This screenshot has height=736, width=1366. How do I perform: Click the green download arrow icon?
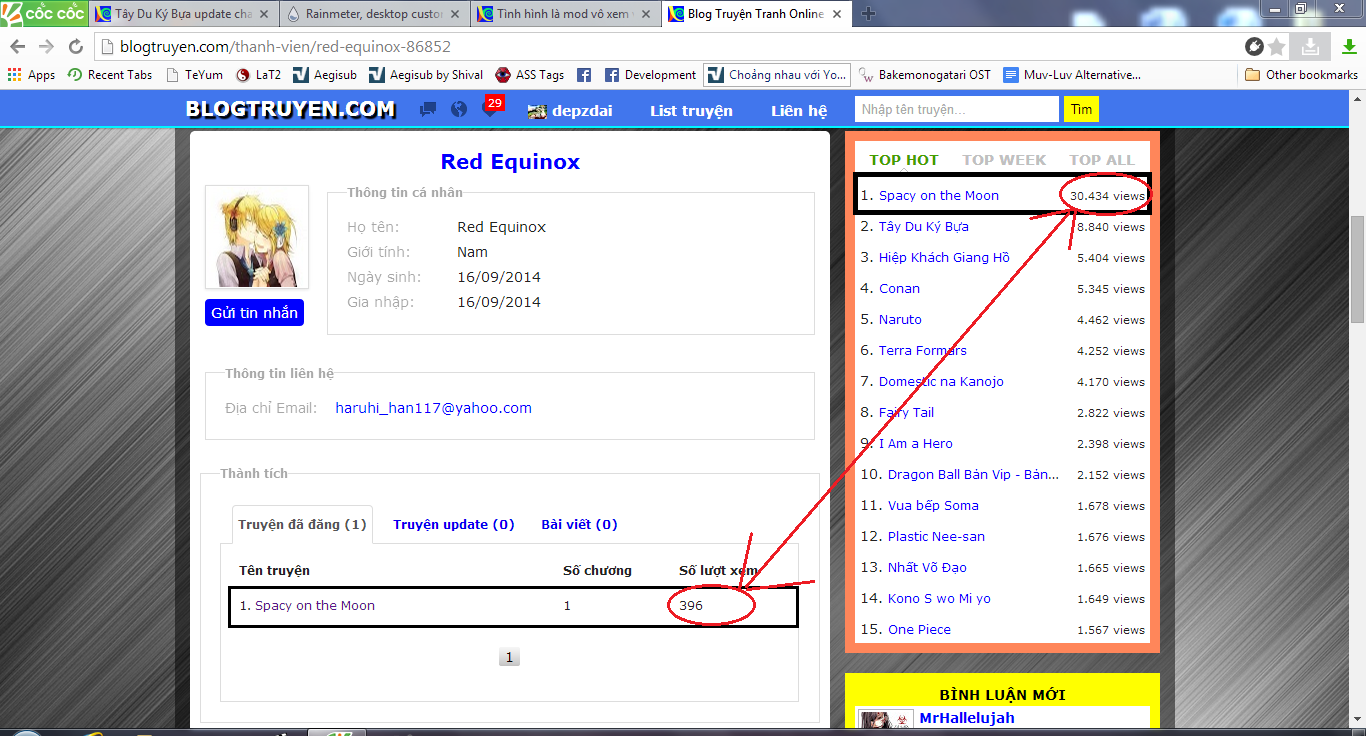[1348, 47]
